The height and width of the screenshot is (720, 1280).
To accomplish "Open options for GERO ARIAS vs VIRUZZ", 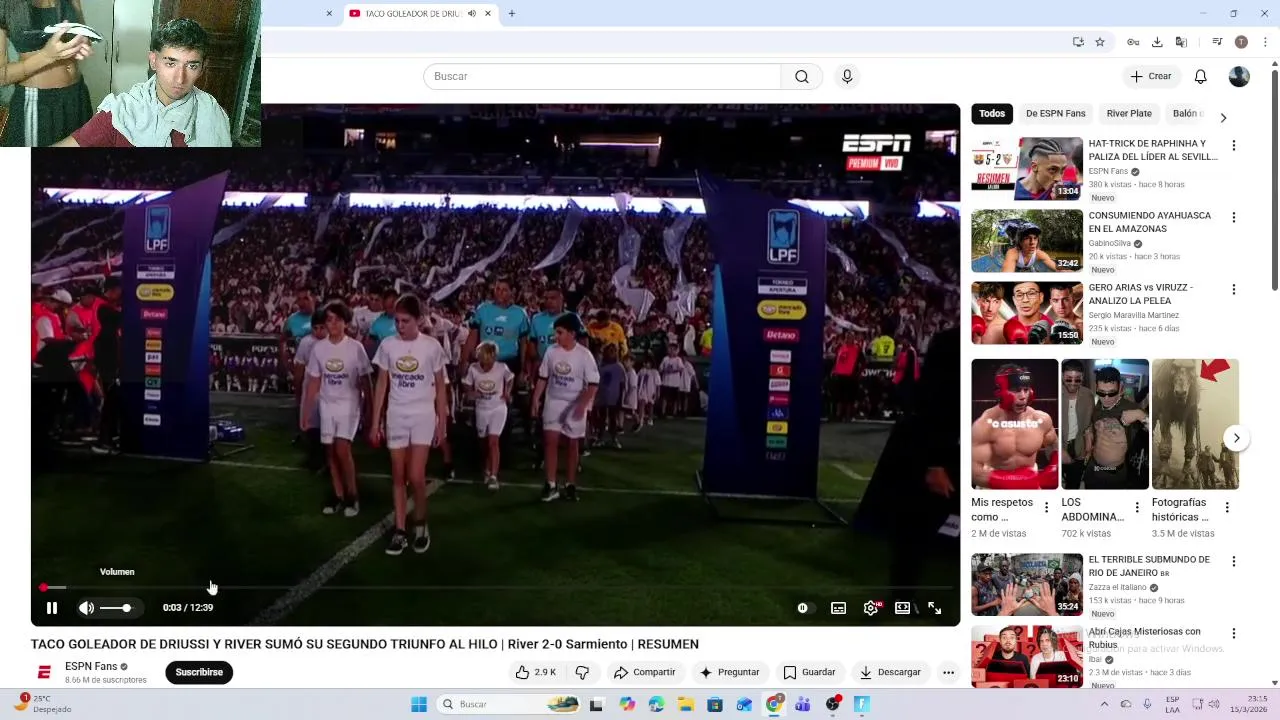I will point(1233,290).
